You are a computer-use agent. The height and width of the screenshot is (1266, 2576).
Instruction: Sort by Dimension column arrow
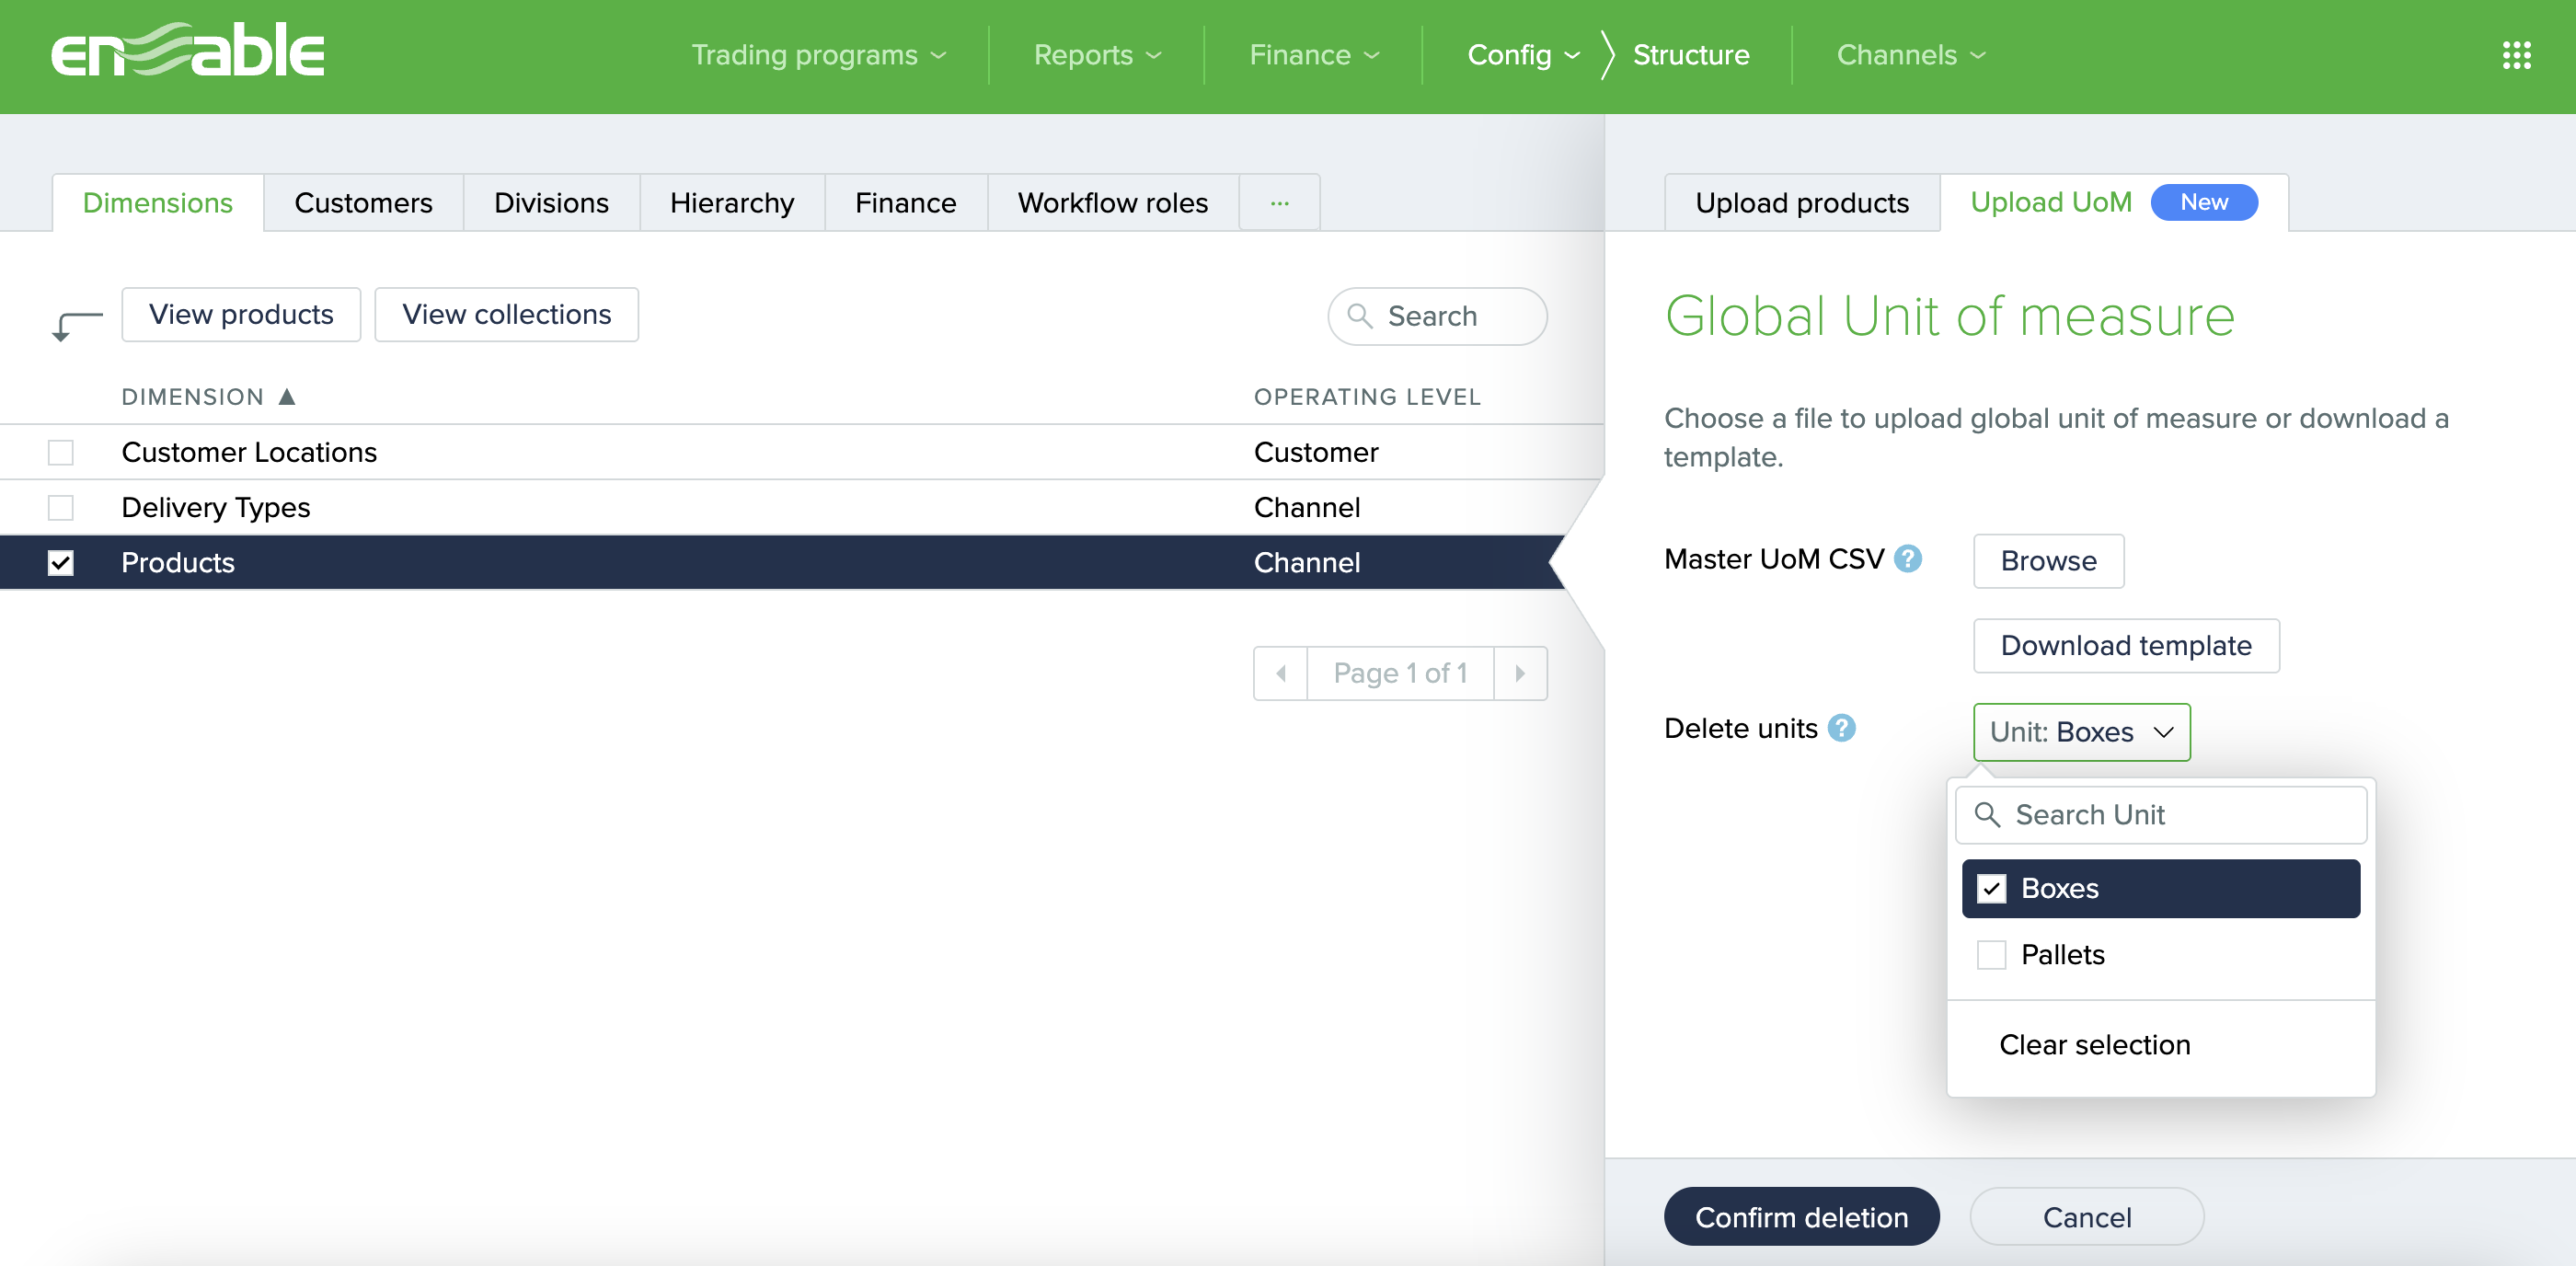tap(287, 397)
